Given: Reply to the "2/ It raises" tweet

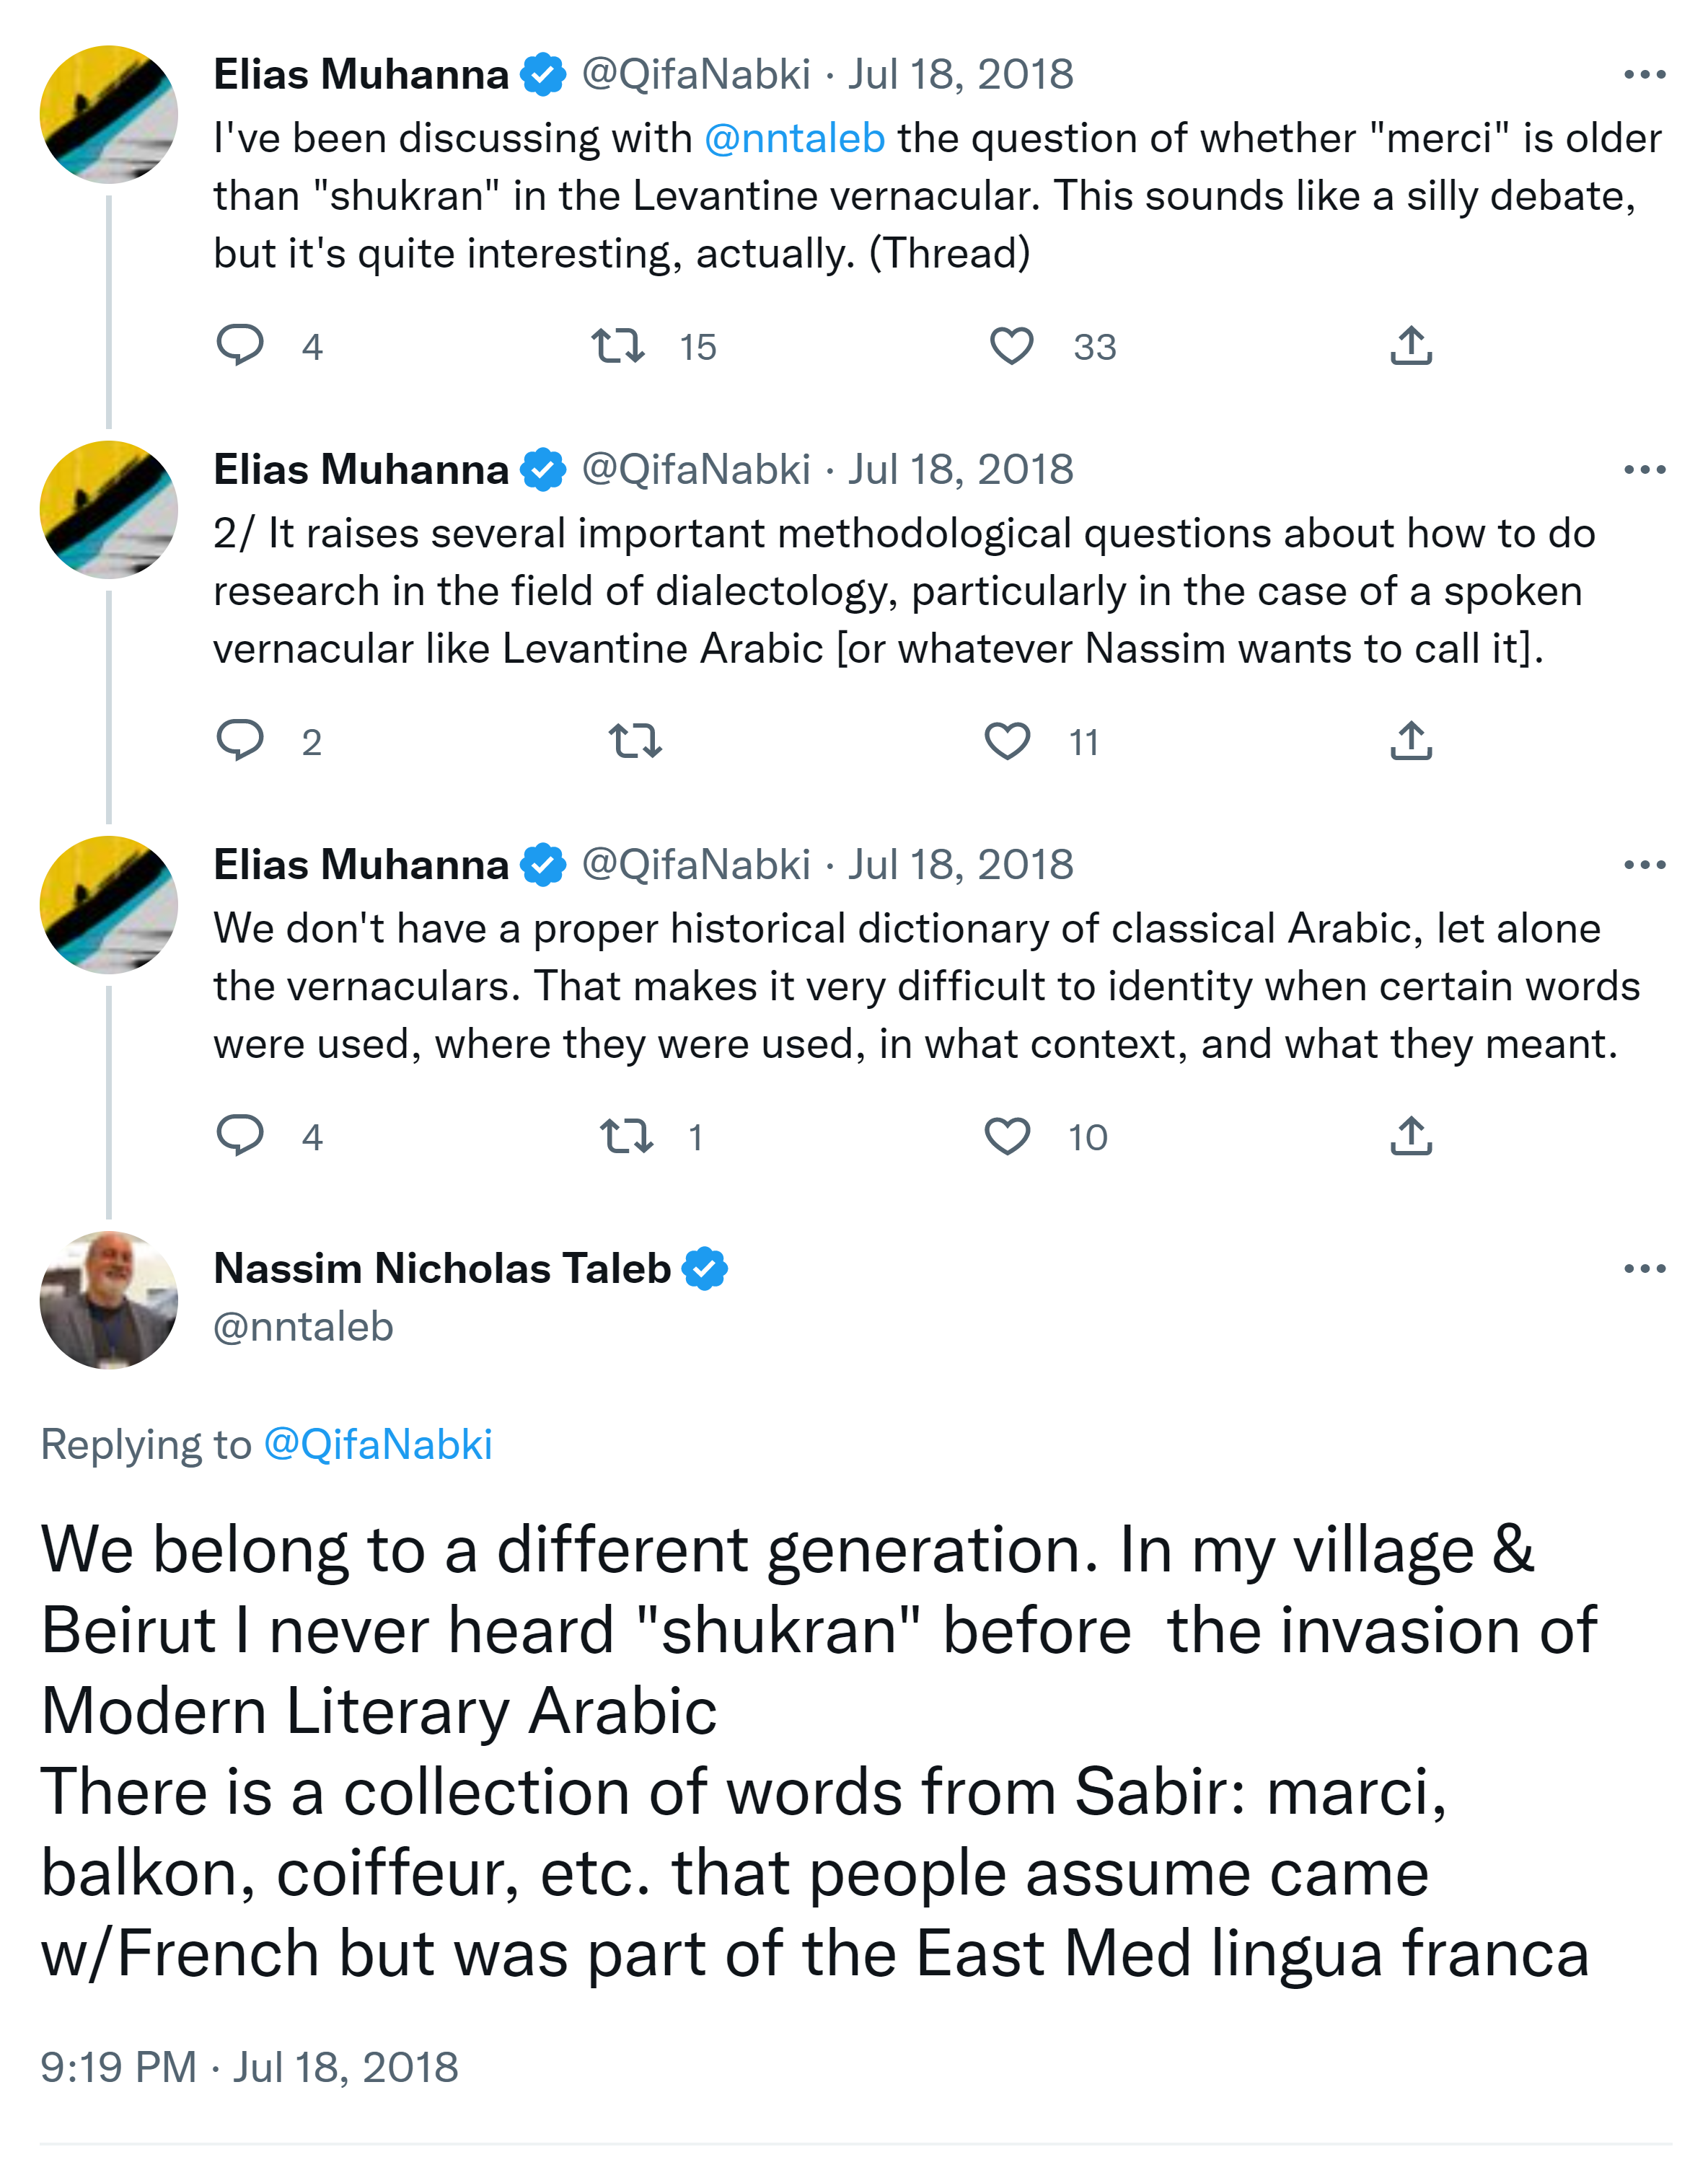Looking at the screenshot, I should pos(240,740).
